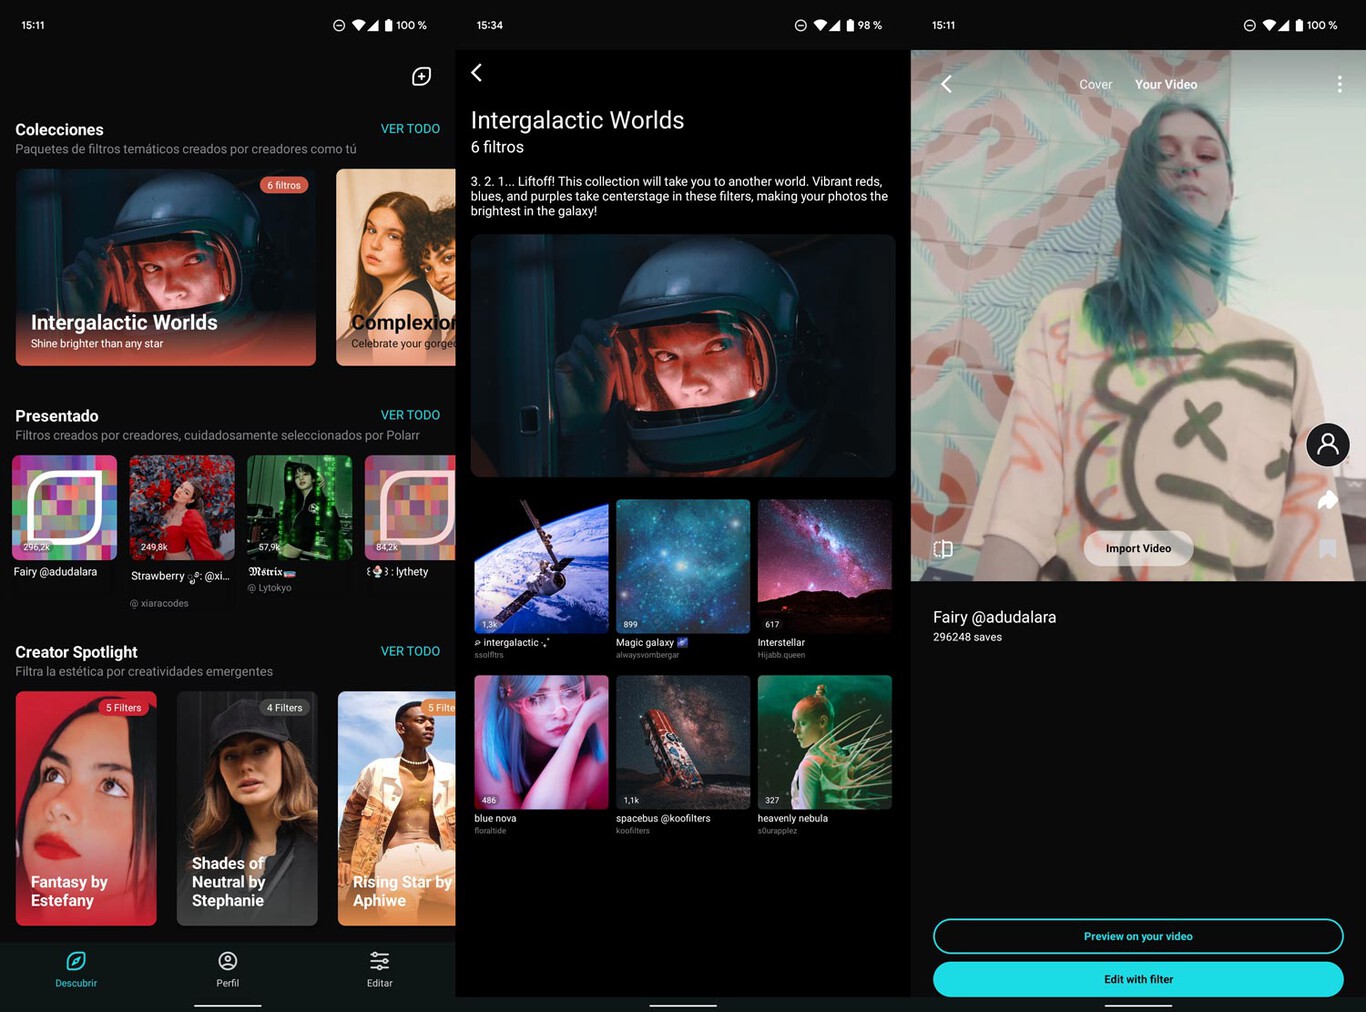Expand Presentado using its VER TODO link

point(410,414)
